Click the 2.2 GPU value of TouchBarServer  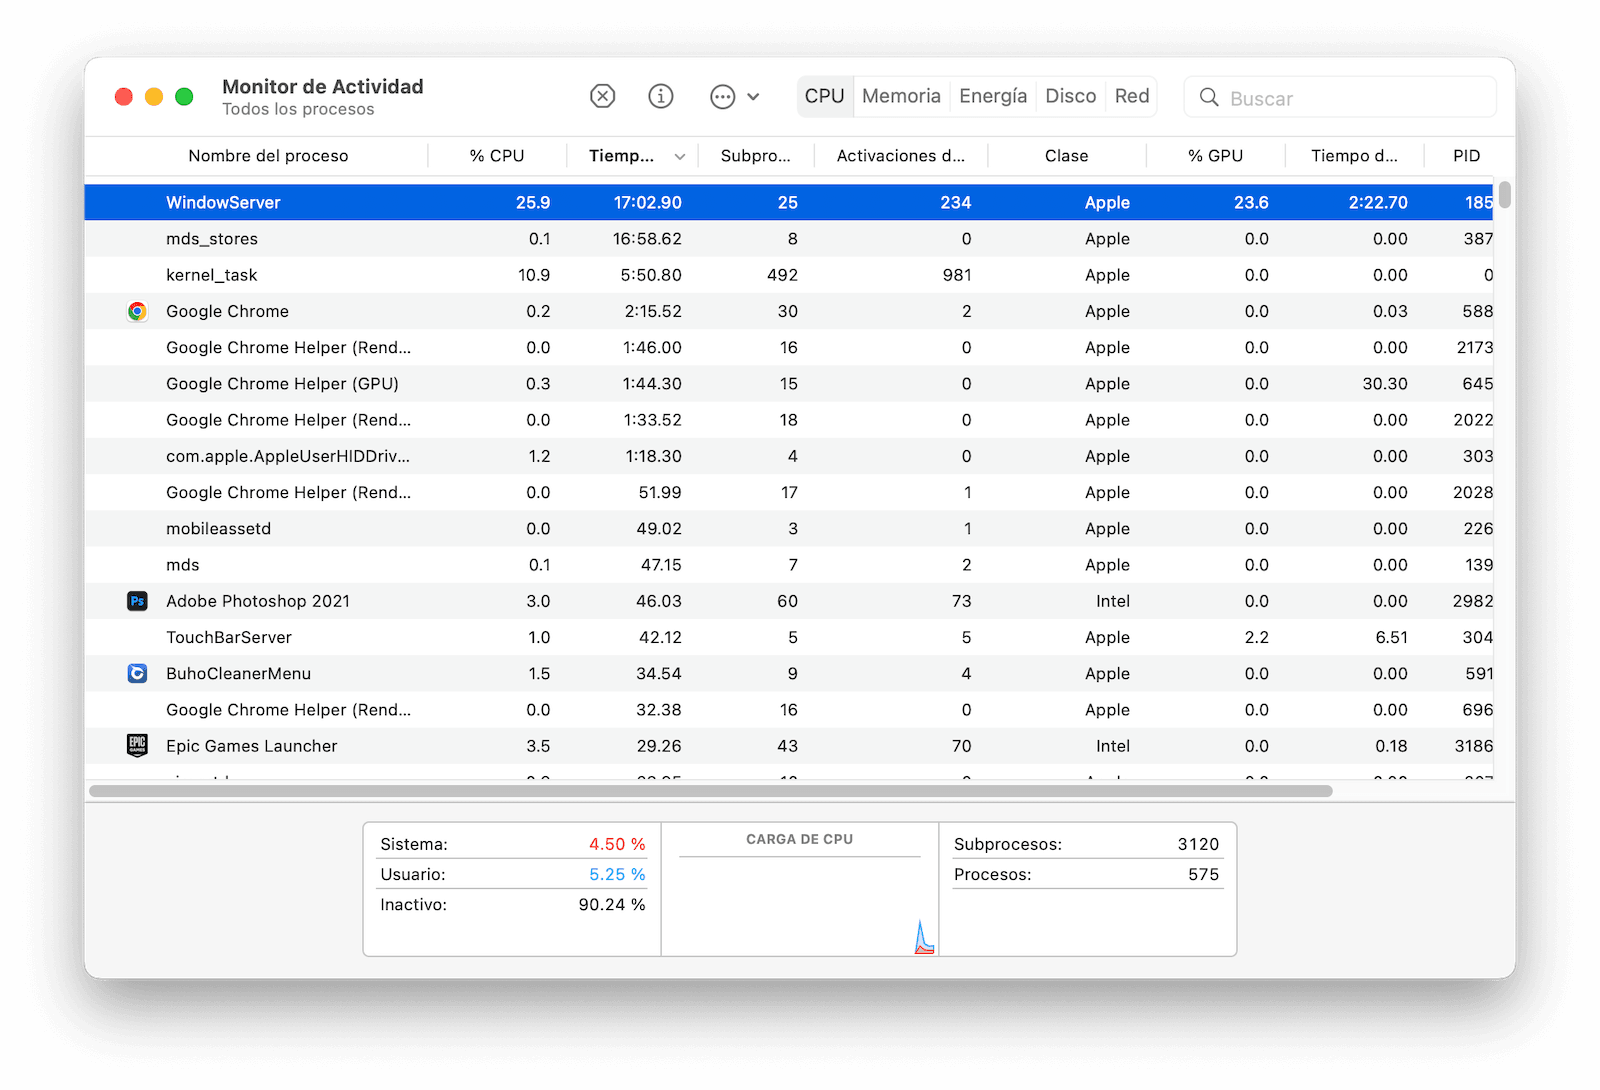tap(1256, 637)
